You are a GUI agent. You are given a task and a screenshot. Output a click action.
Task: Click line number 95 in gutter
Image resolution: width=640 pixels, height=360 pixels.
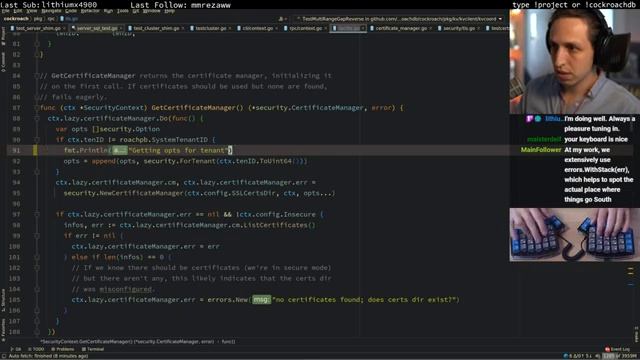tap(16, 193)
